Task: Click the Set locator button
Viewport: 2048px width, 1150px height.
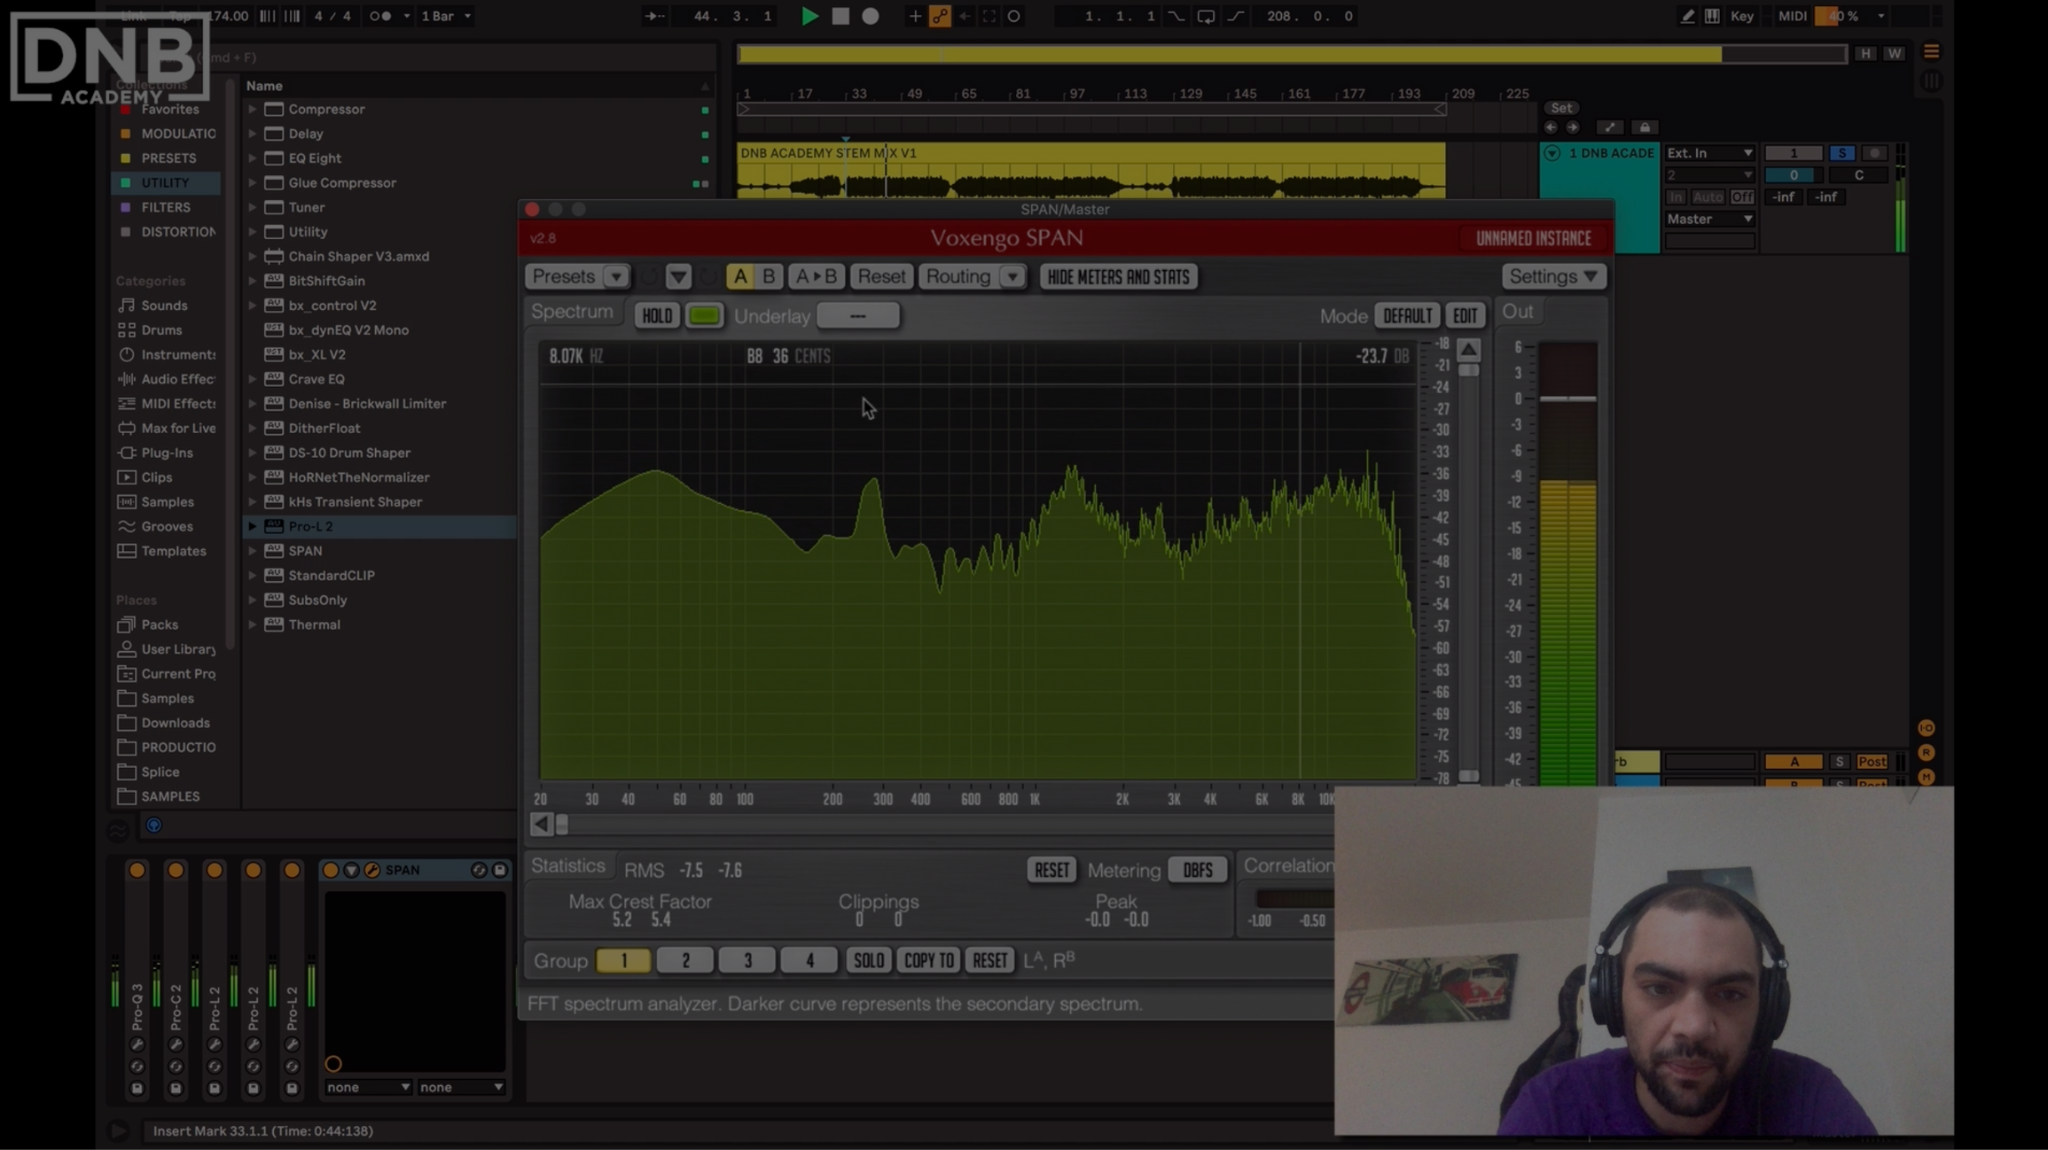Action: 1561,108
